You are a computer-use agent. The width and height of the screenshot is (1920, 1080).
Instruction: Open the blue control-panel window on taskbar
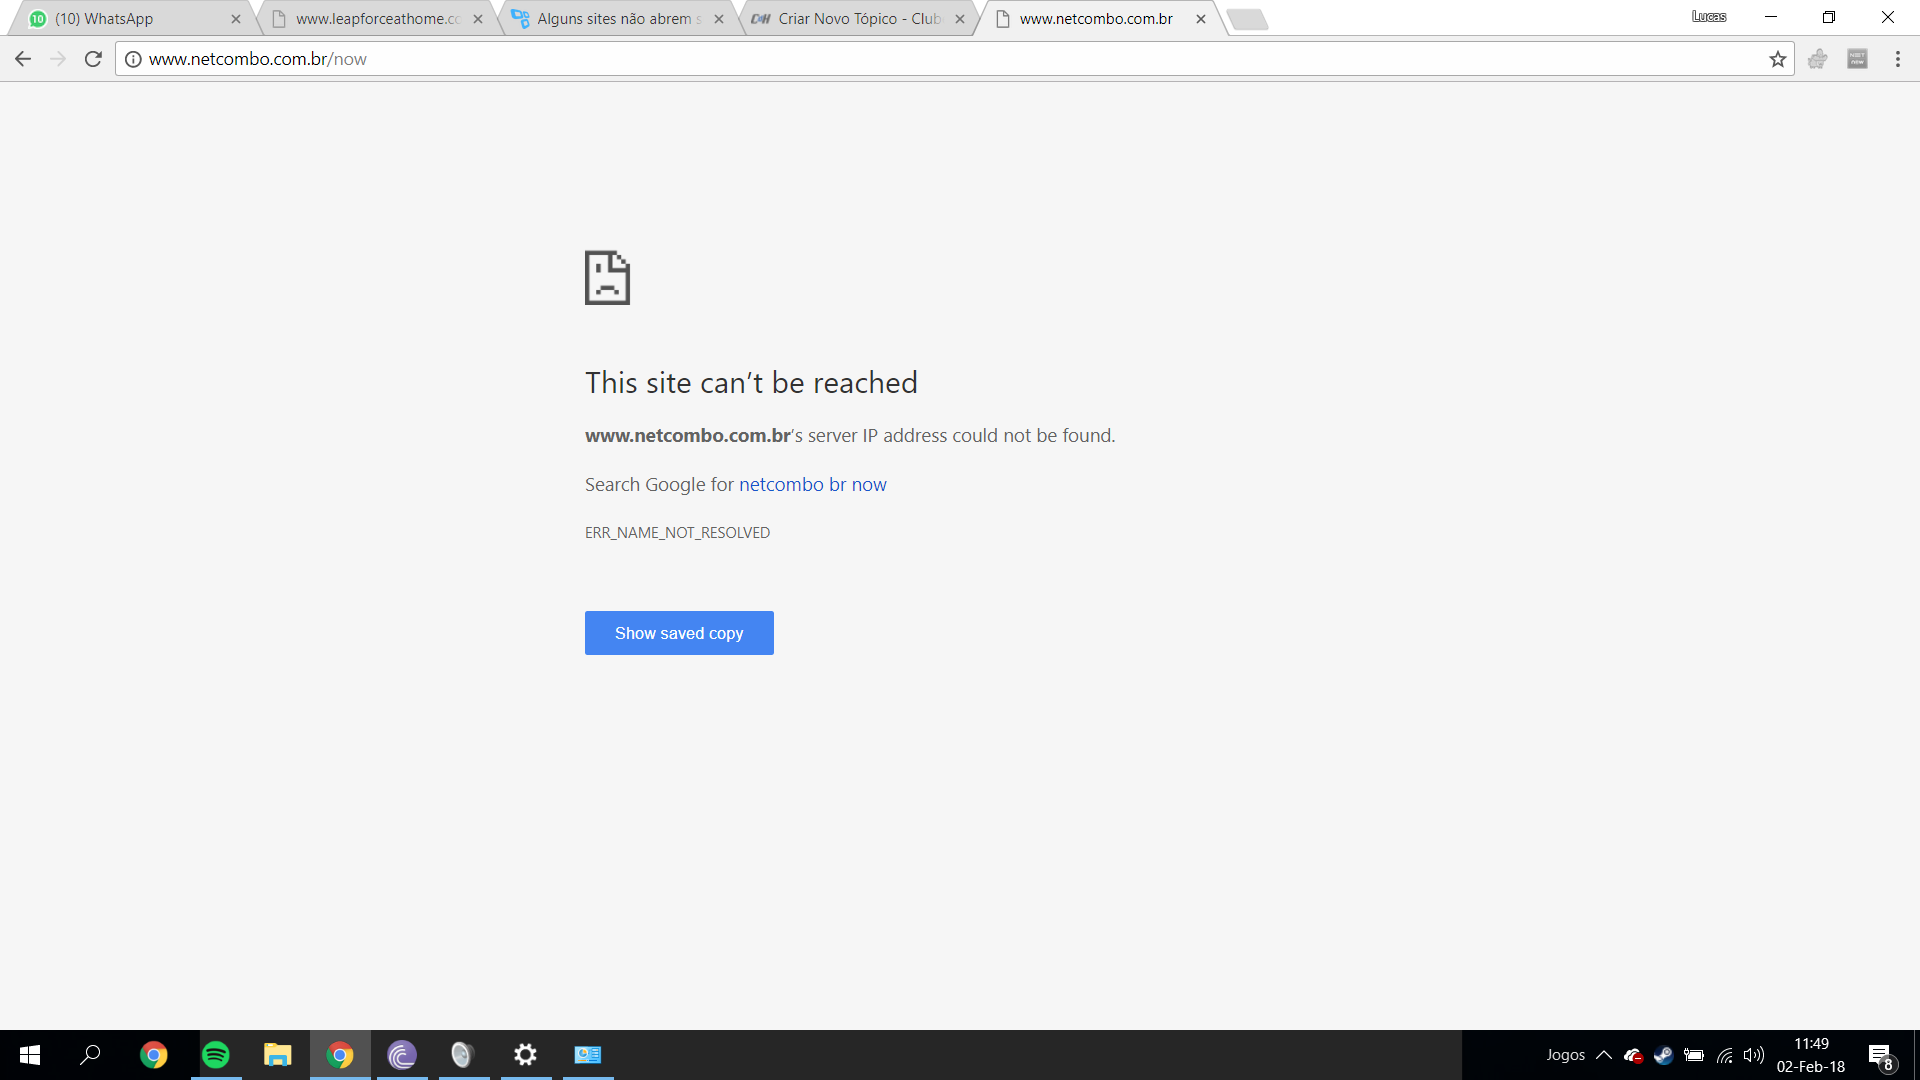588,1055
